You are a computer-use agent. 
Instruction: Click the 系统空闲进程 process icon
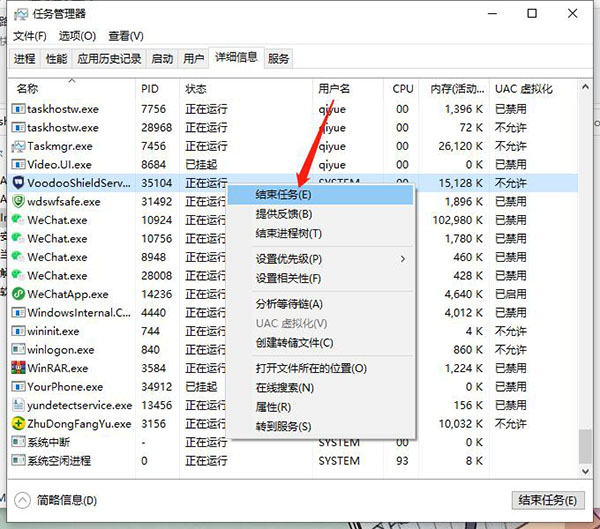coord(18,460)
